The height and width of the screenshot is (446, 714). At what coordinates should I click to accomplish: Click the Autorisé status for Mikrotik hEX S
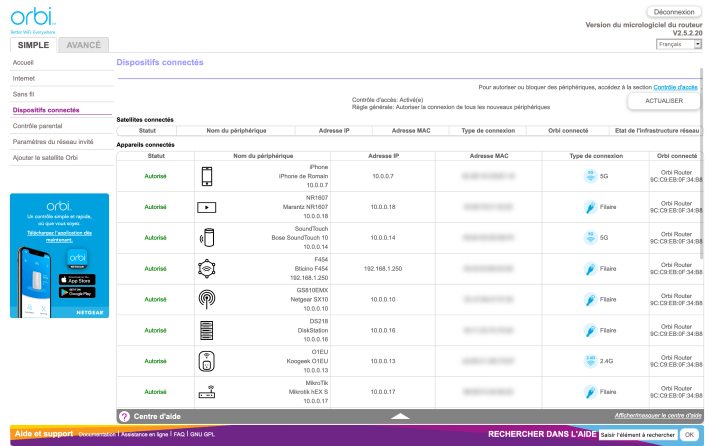pyautogui.click(x=155, y=392)
